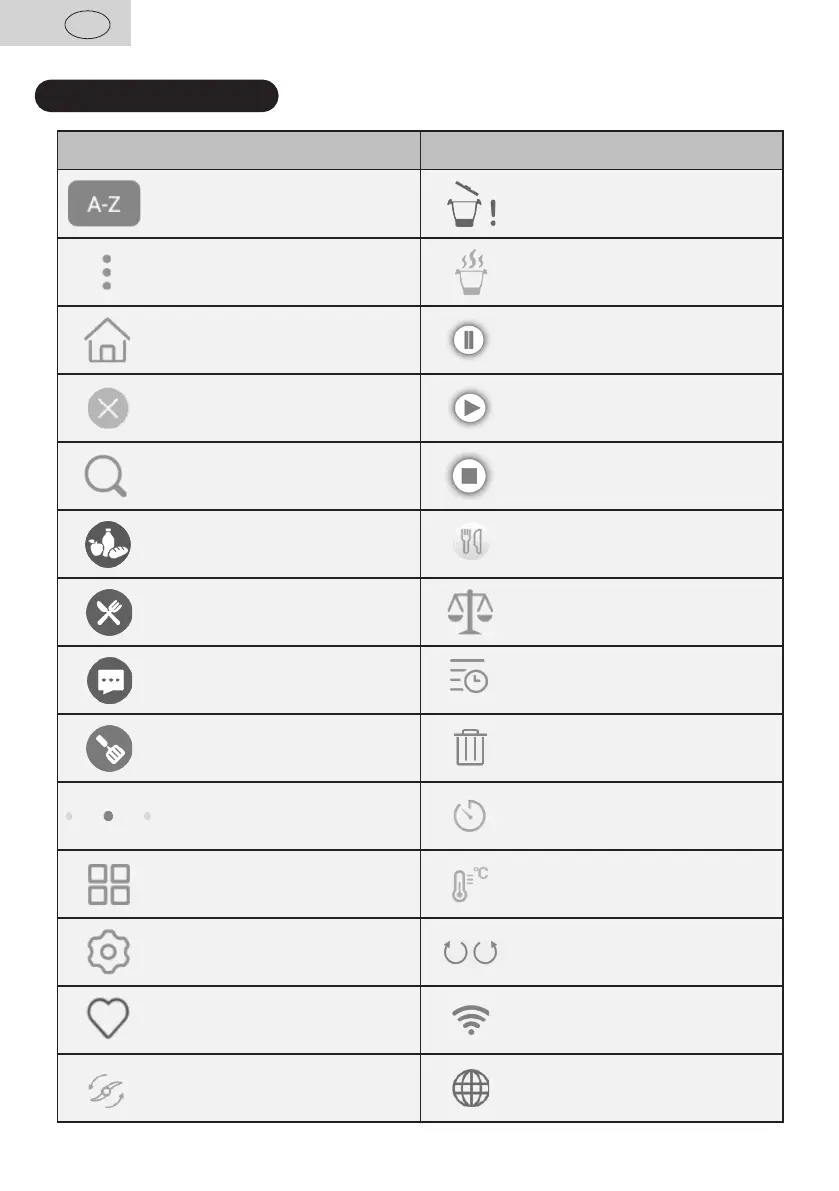
Task: Toggle favorite with the heart icon
Action: click(x=108, y=1020)
